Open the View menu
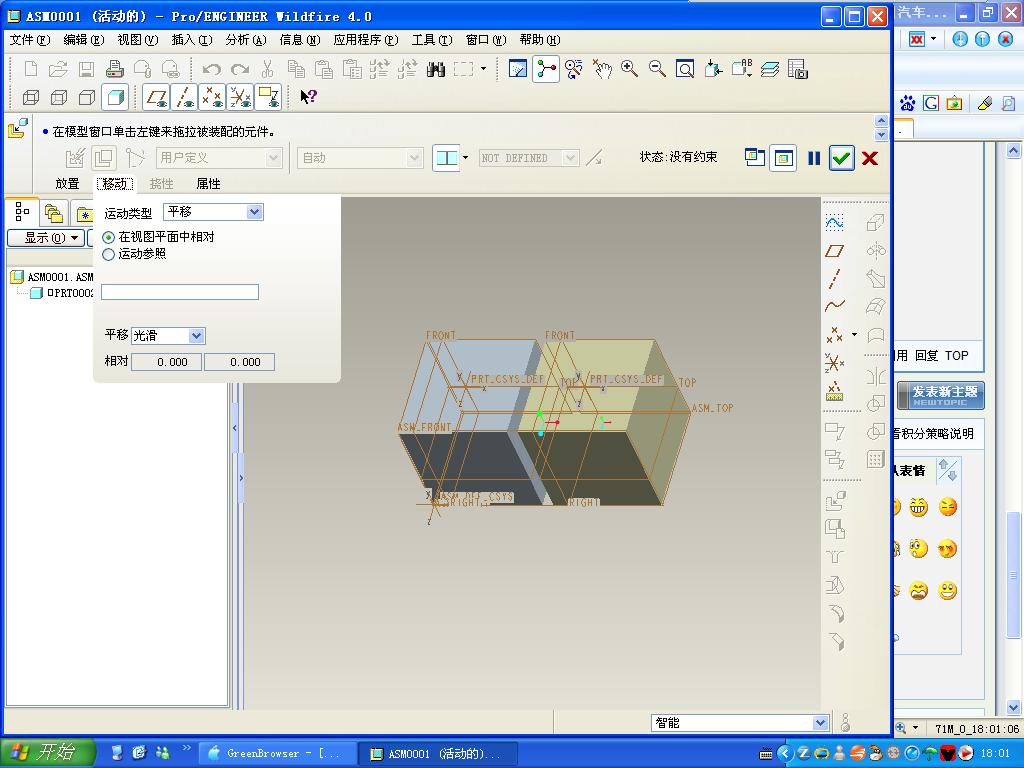The width and height of the screenshot is (1024, 768). [x=138, y=40]
